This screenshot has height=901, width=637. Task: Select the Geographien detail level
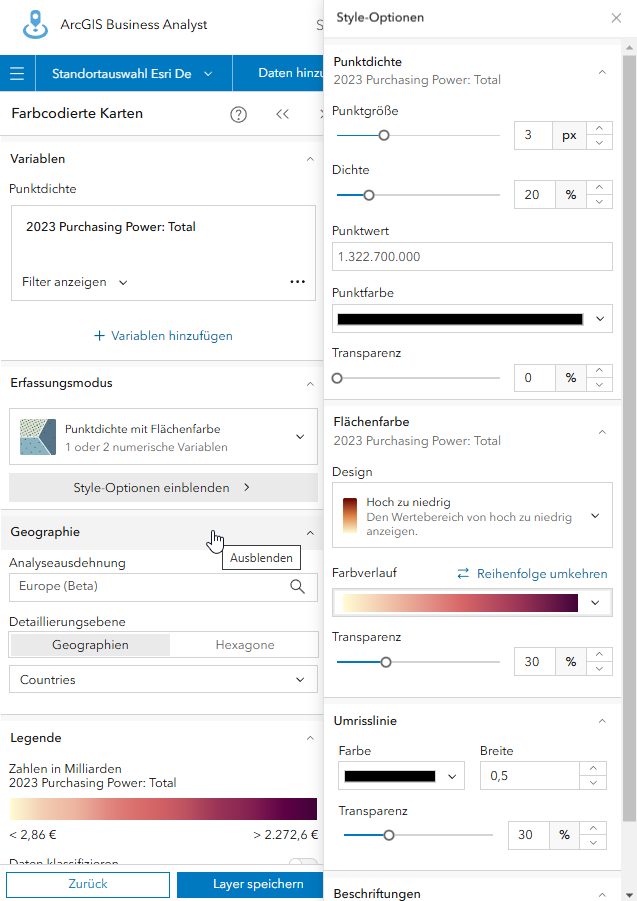(x=90, y=645)
